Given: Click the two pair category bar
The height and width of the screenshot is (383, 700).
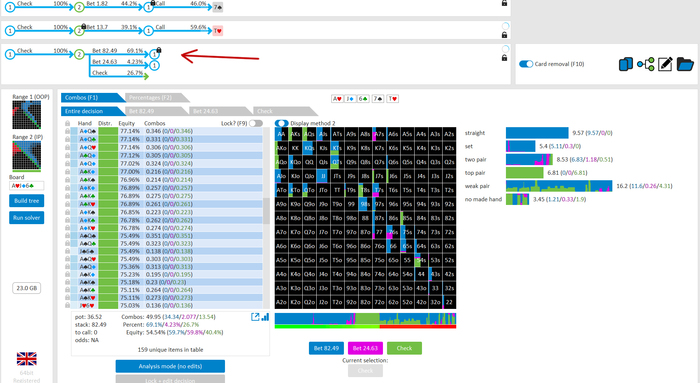Looking at the screenshot, I should tap(529, 159).
